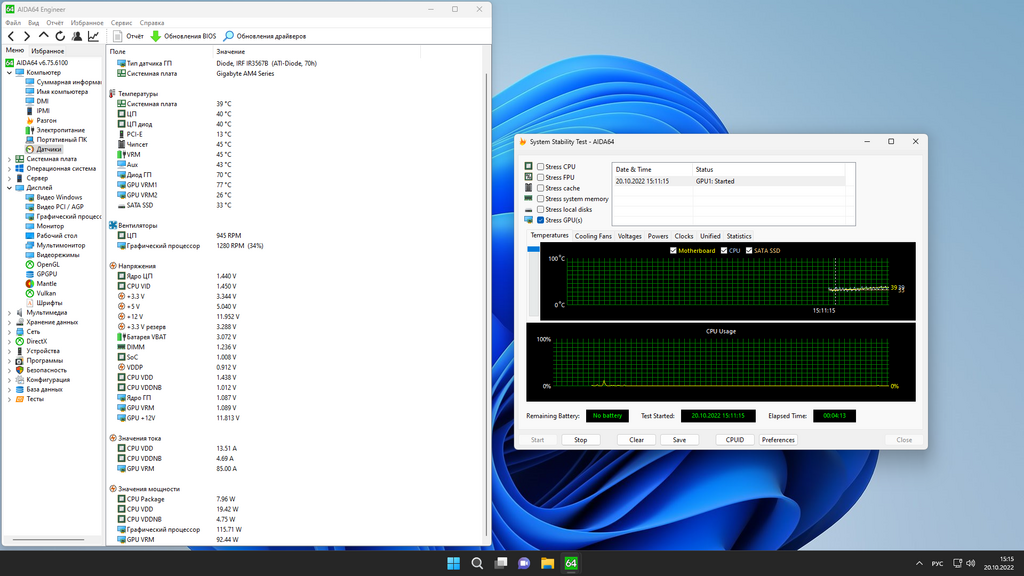Screen dimensions: 1024x576
Task: Expand the Хранение данных tree node
Action: pyautogui.click(x=9, y=322)
